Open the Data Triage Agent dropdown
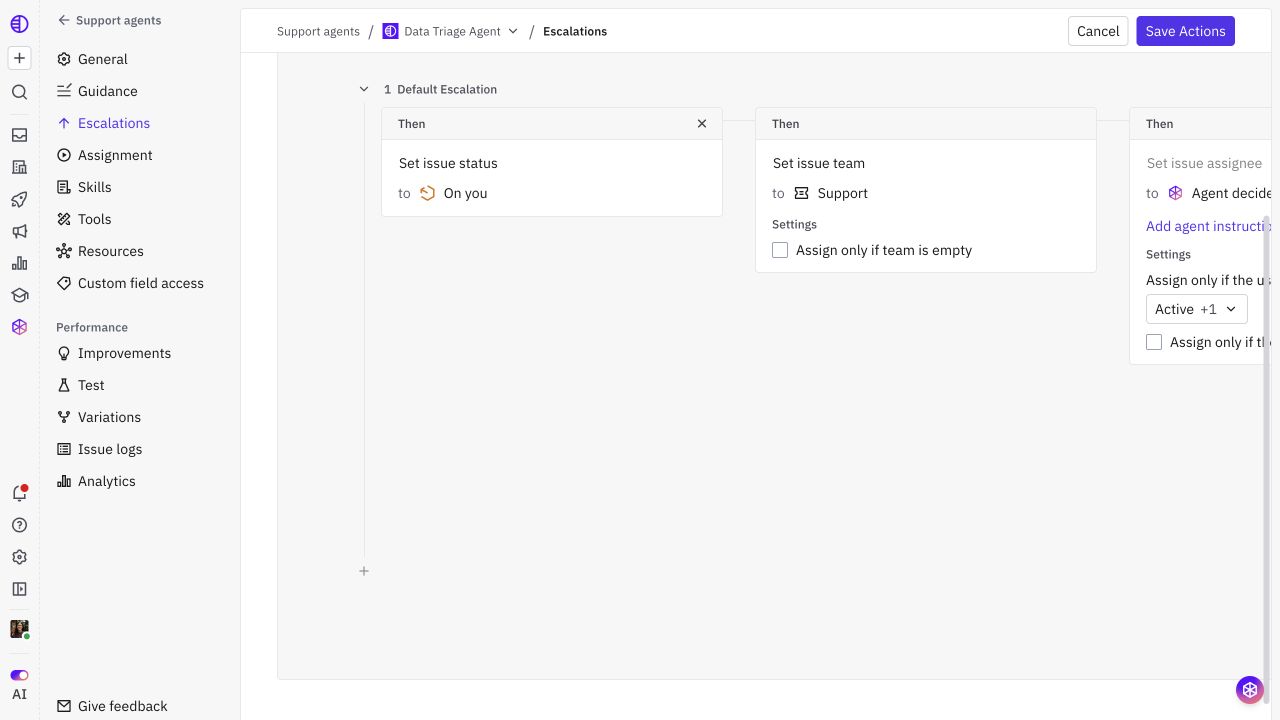 pos(451,31)
